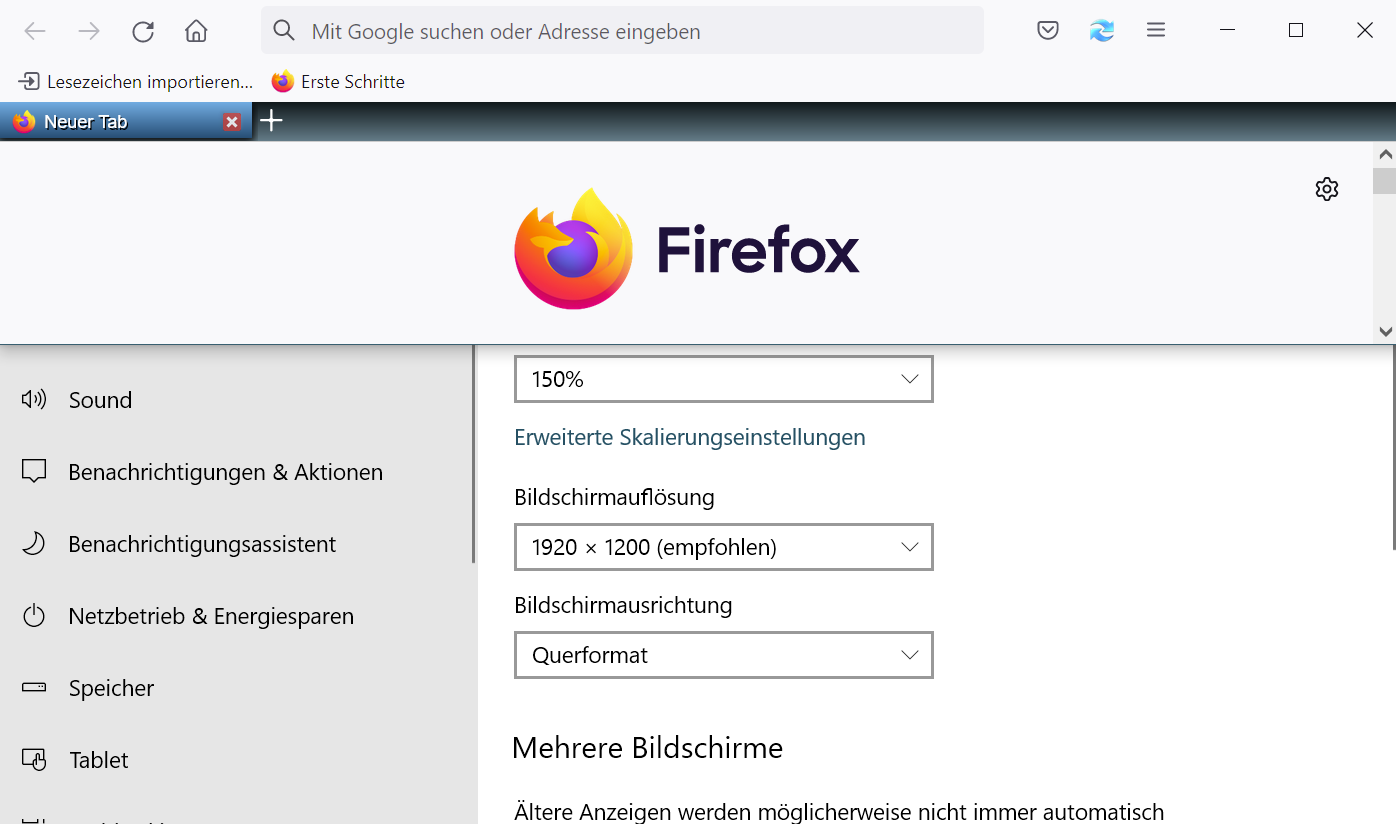Viewport: 1396px width, 824px height.
Task: Open Benachrichtigungen & Aktionen settings
Action: (225, 472)
